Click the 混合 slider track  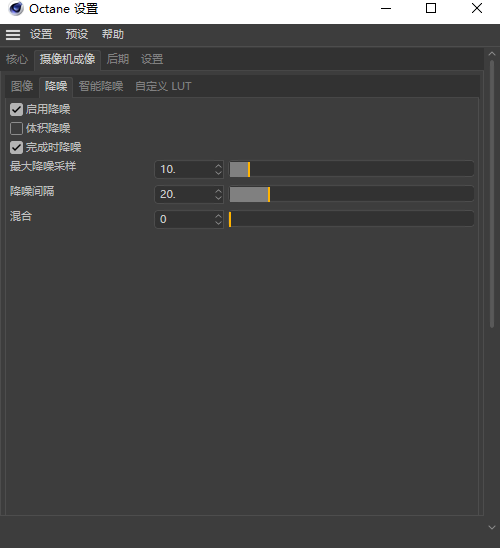pyautogui.click(x=352, y=219)
